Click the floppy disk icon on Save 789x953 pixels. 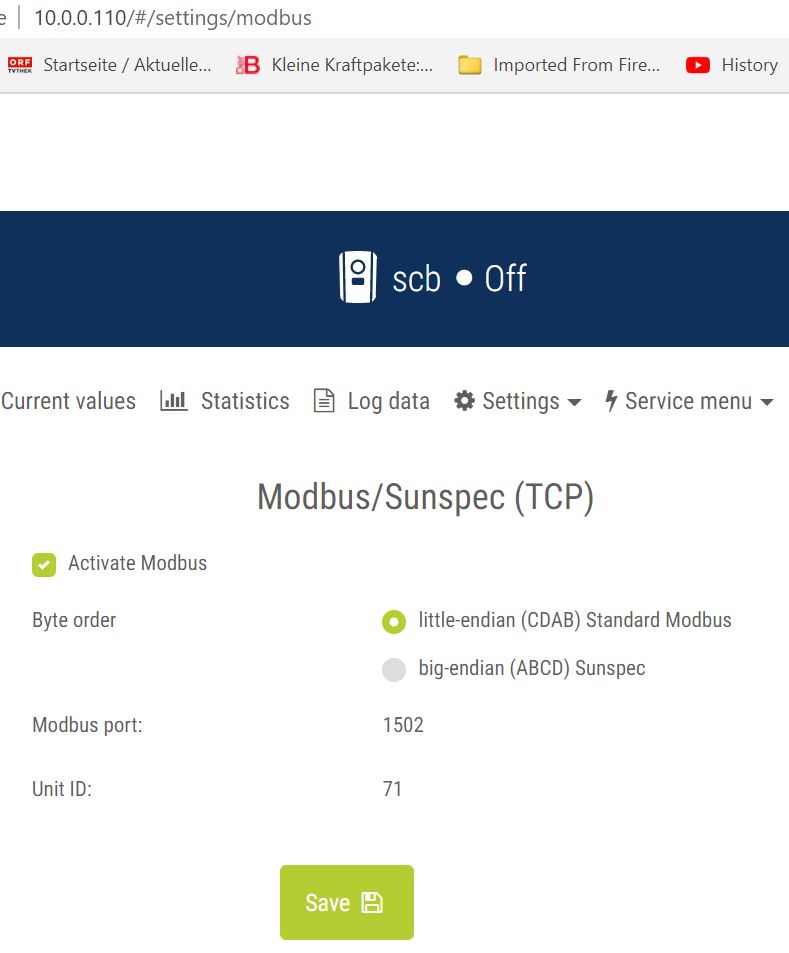(372, 903)
